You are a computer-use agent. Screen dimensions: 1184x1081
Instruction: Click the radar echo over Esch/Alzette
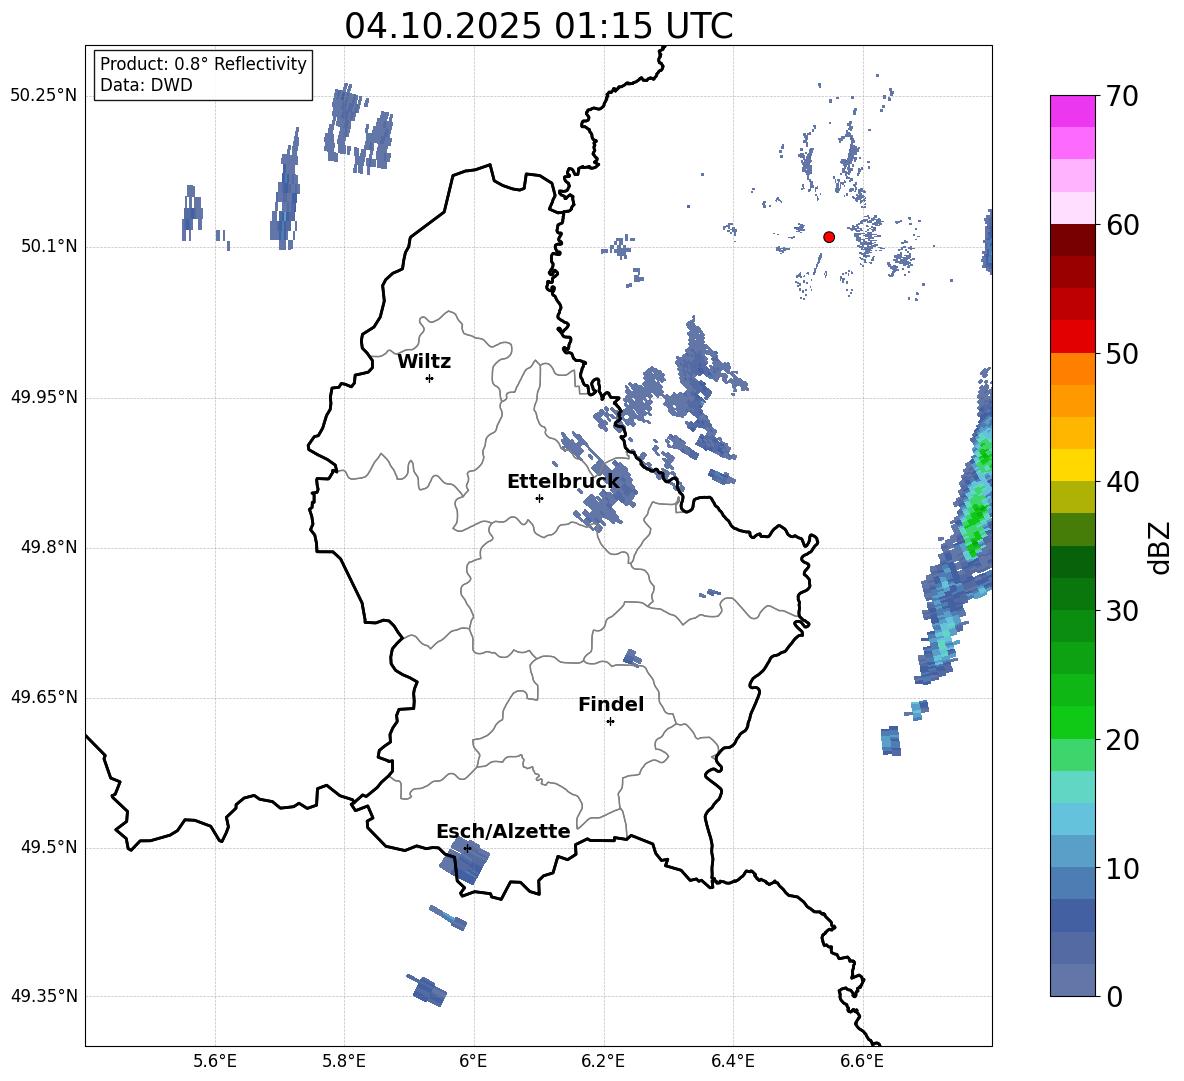pos(465,861)
